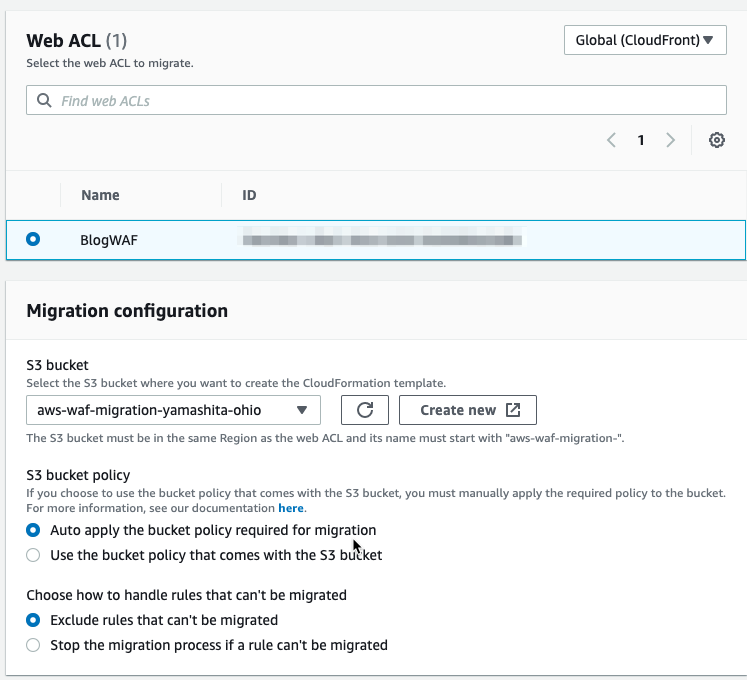
Task: Select Stop the migration process option
Action: pos(33,645)
